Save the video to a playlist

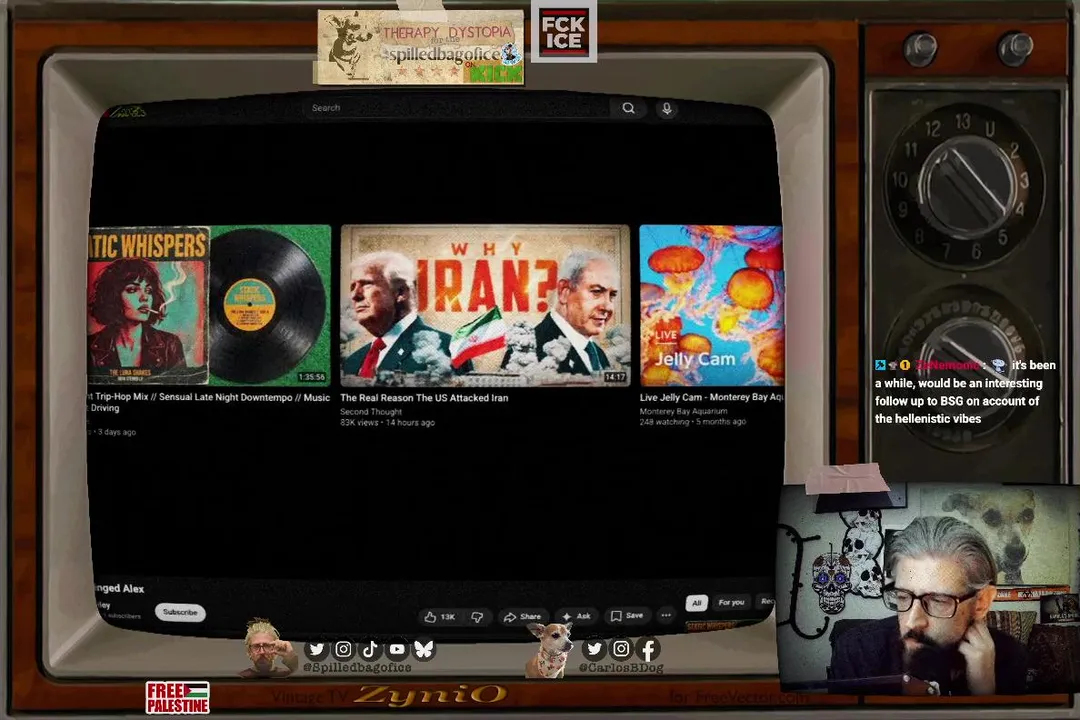[x=627, y=615]
